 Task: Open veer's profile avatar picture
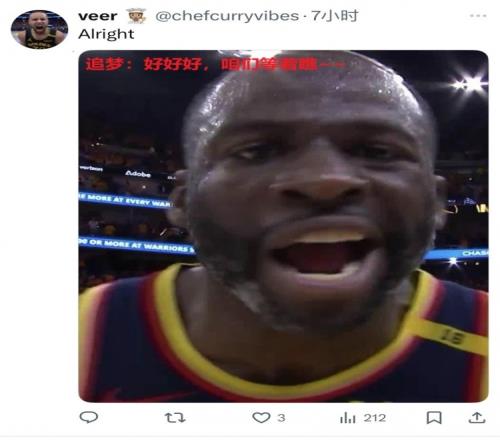coord(39,29)
